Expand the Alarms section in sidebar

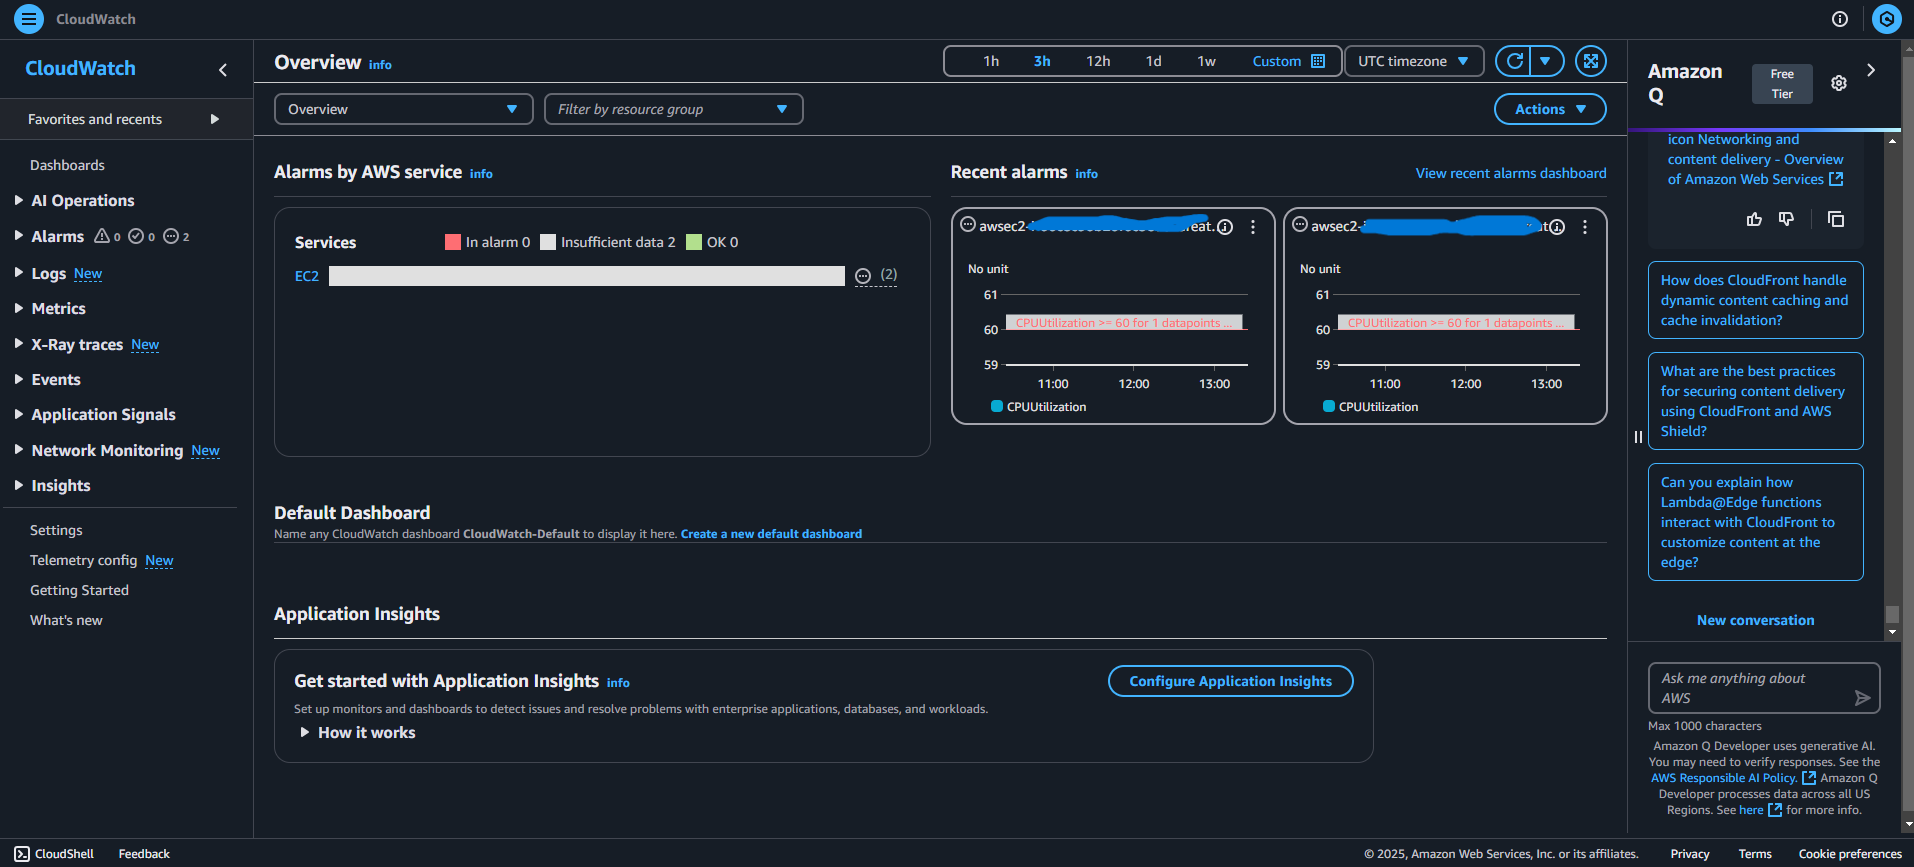coord(19,236)
